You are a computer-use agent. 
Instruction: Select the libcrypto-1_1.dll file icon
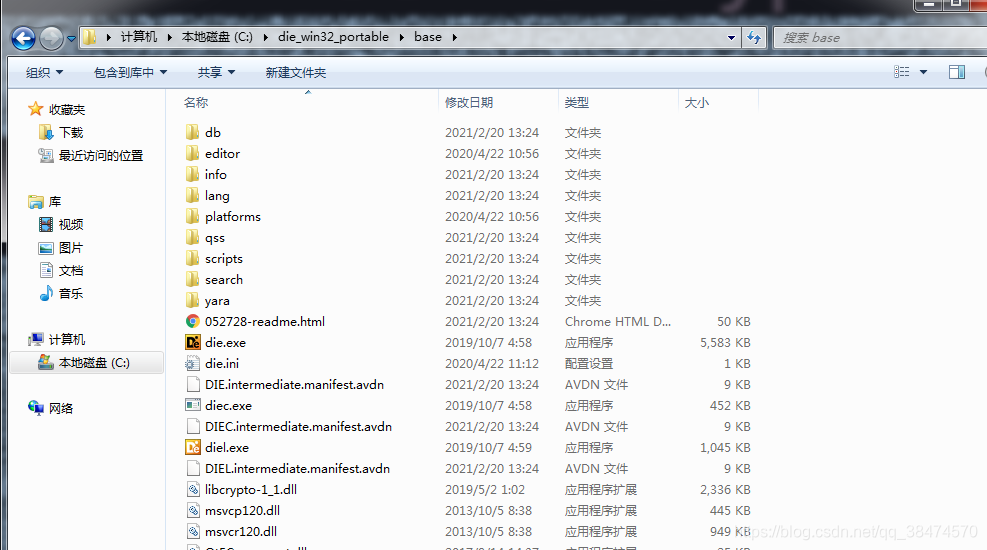point(193,490)
